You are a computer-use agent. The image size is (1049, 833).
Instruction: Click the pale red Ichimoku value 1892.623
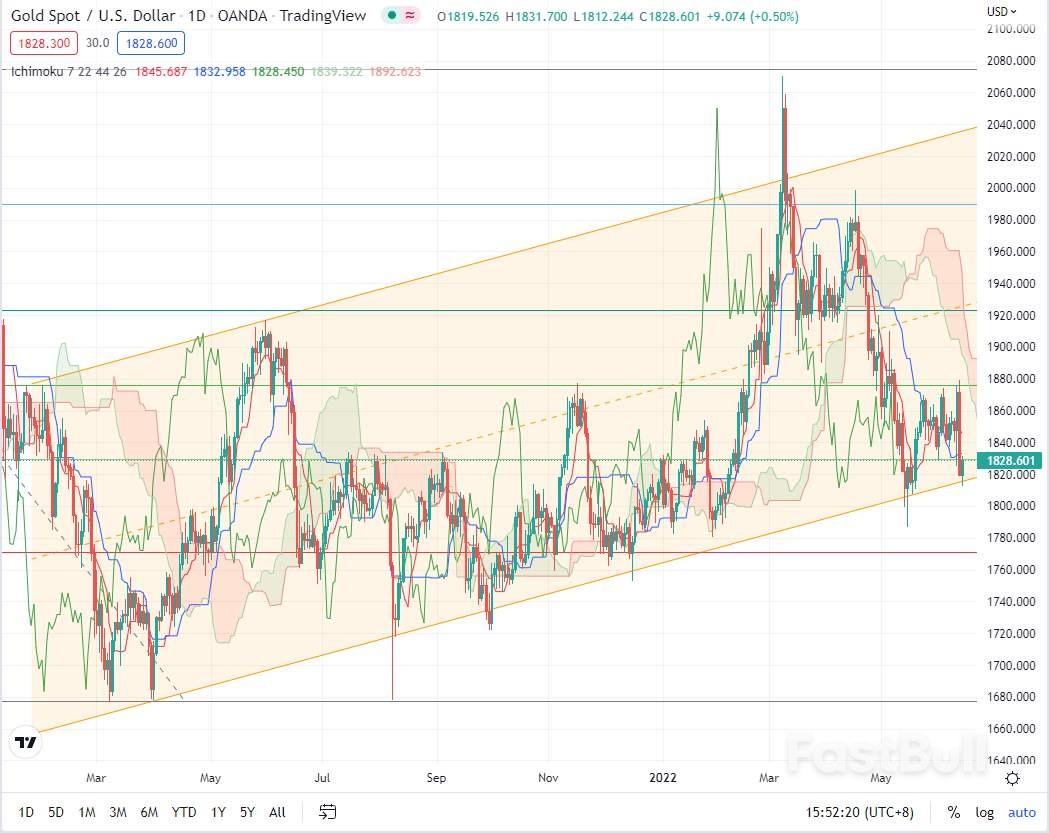point(395,72)
